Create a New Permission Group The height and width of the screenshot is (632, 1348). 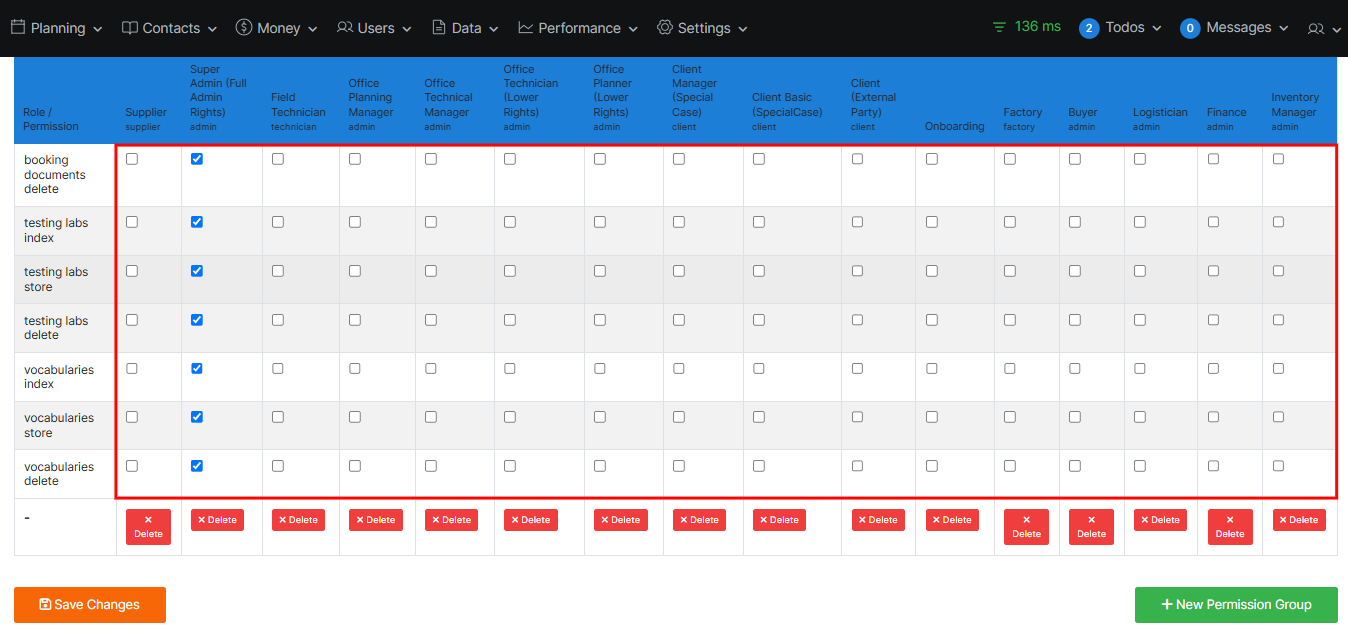click(1236, 605)
